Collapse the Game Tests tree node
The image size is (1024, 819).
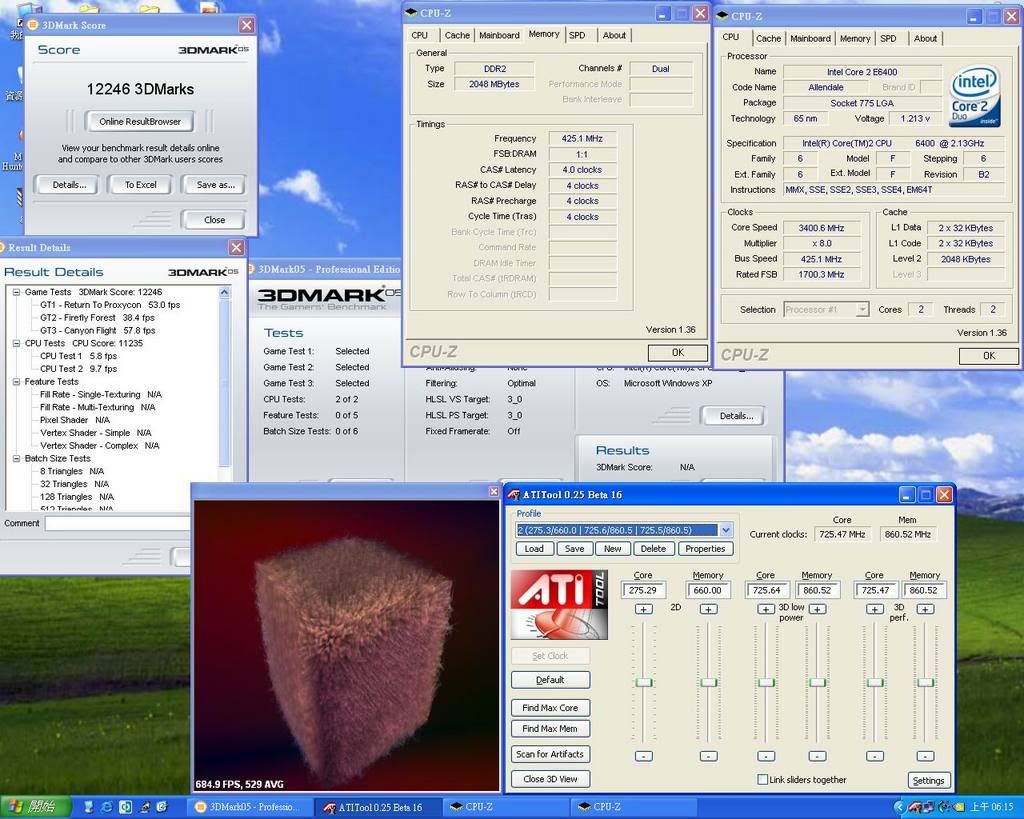[16, 292]
